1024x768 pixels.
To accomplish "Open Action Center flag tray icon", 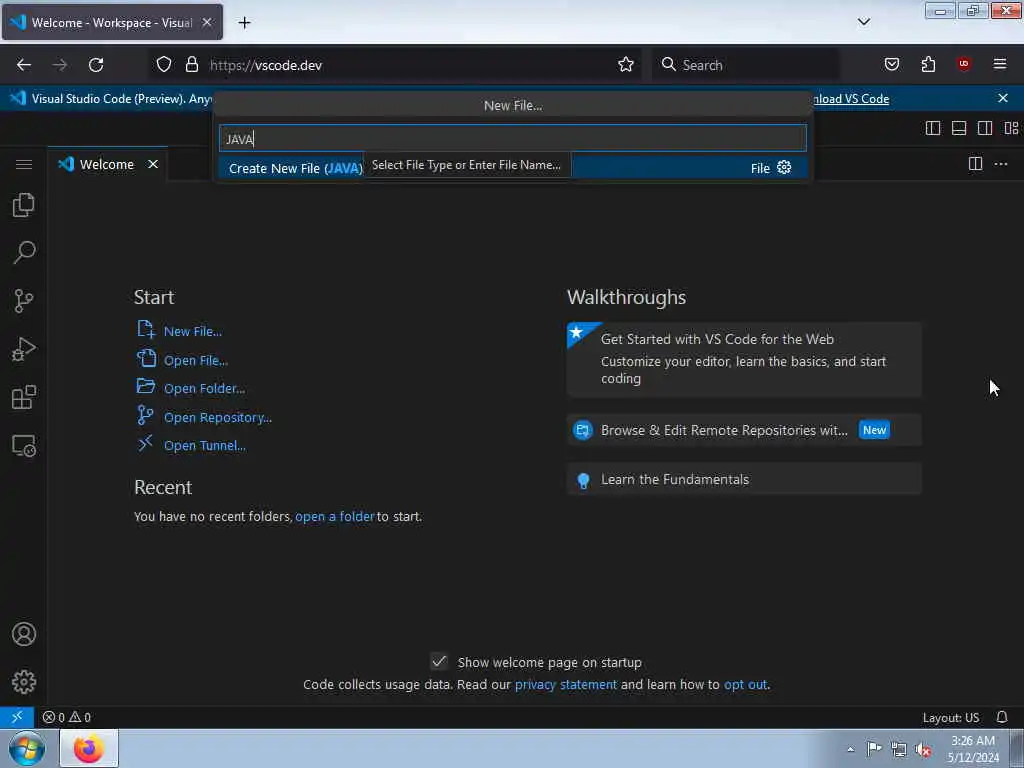I will [x=874, y=748].
